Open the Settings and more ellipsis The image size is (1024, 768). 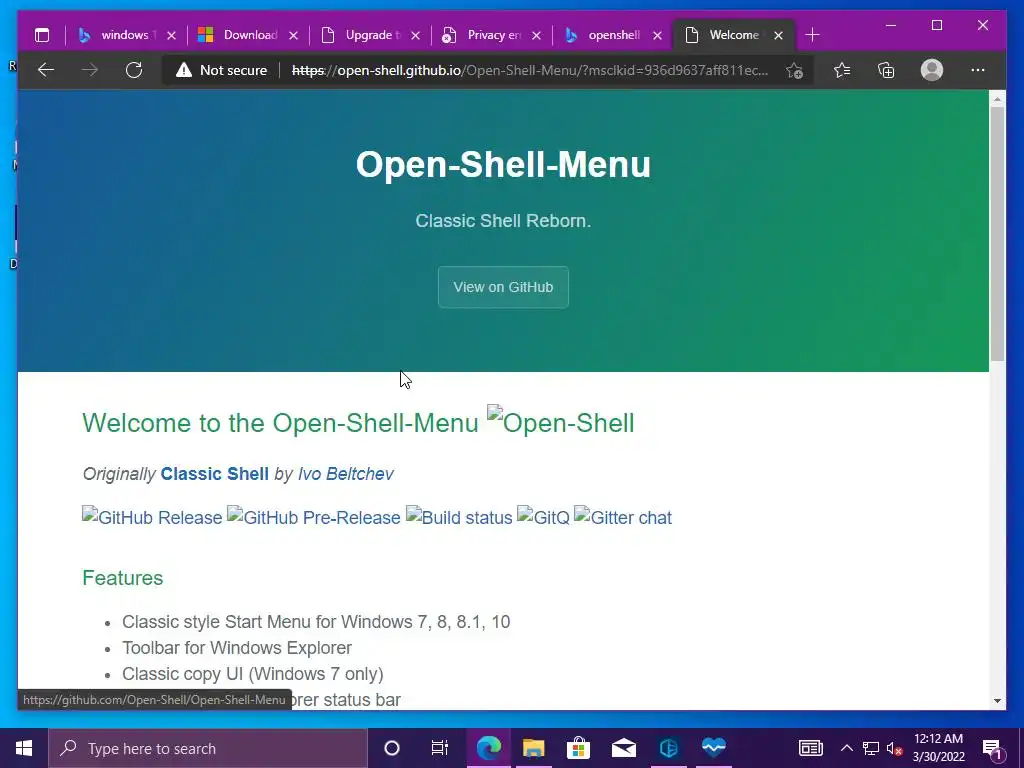pyautogui.click(x=978, y=70)
